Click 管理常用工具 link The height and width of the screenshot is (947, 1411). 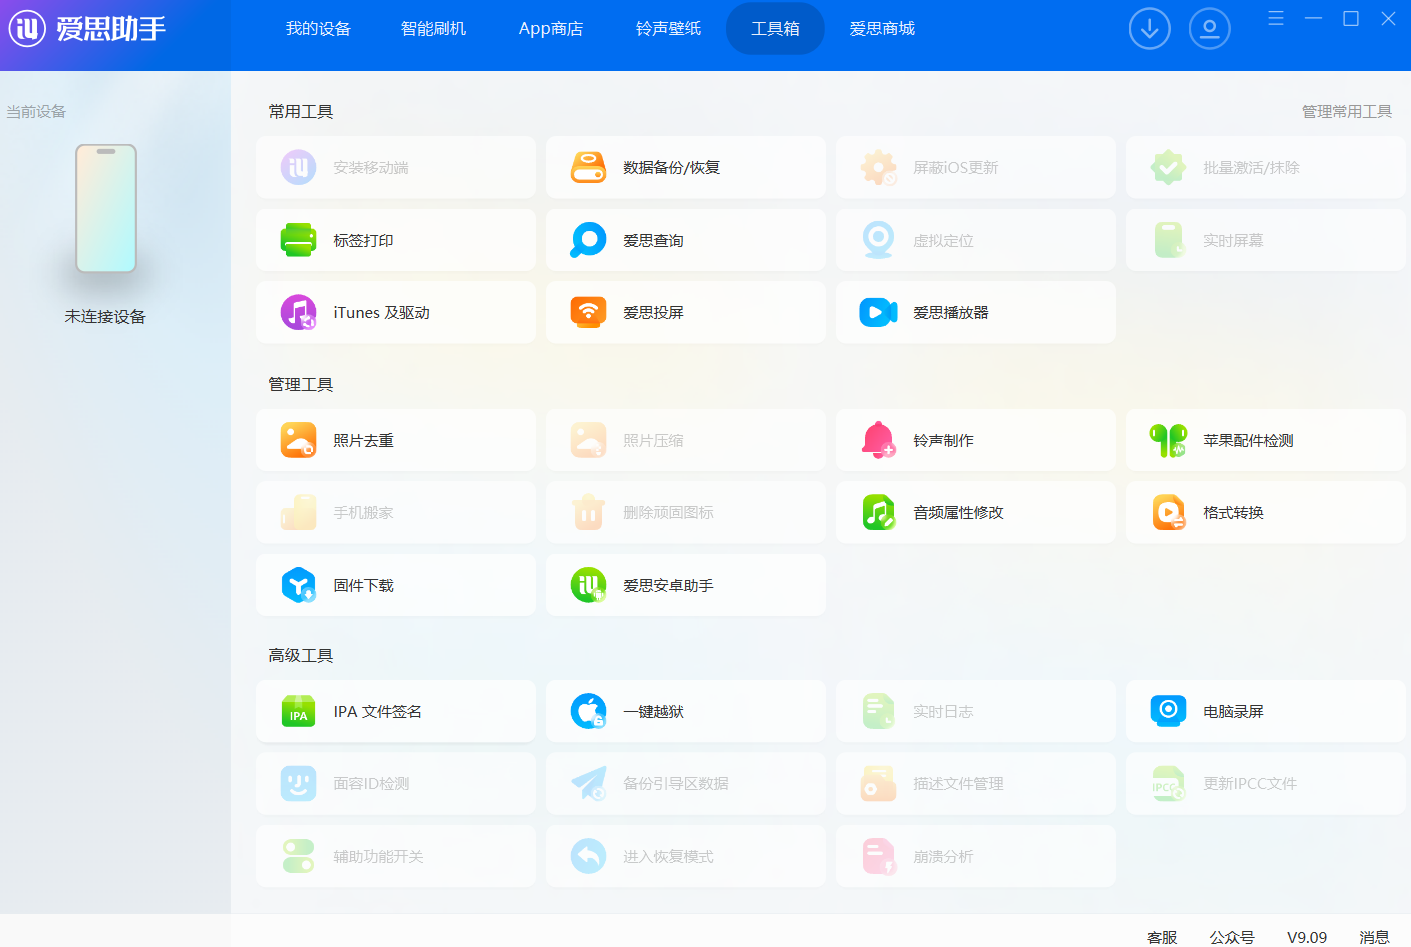tap(1346, 112)
